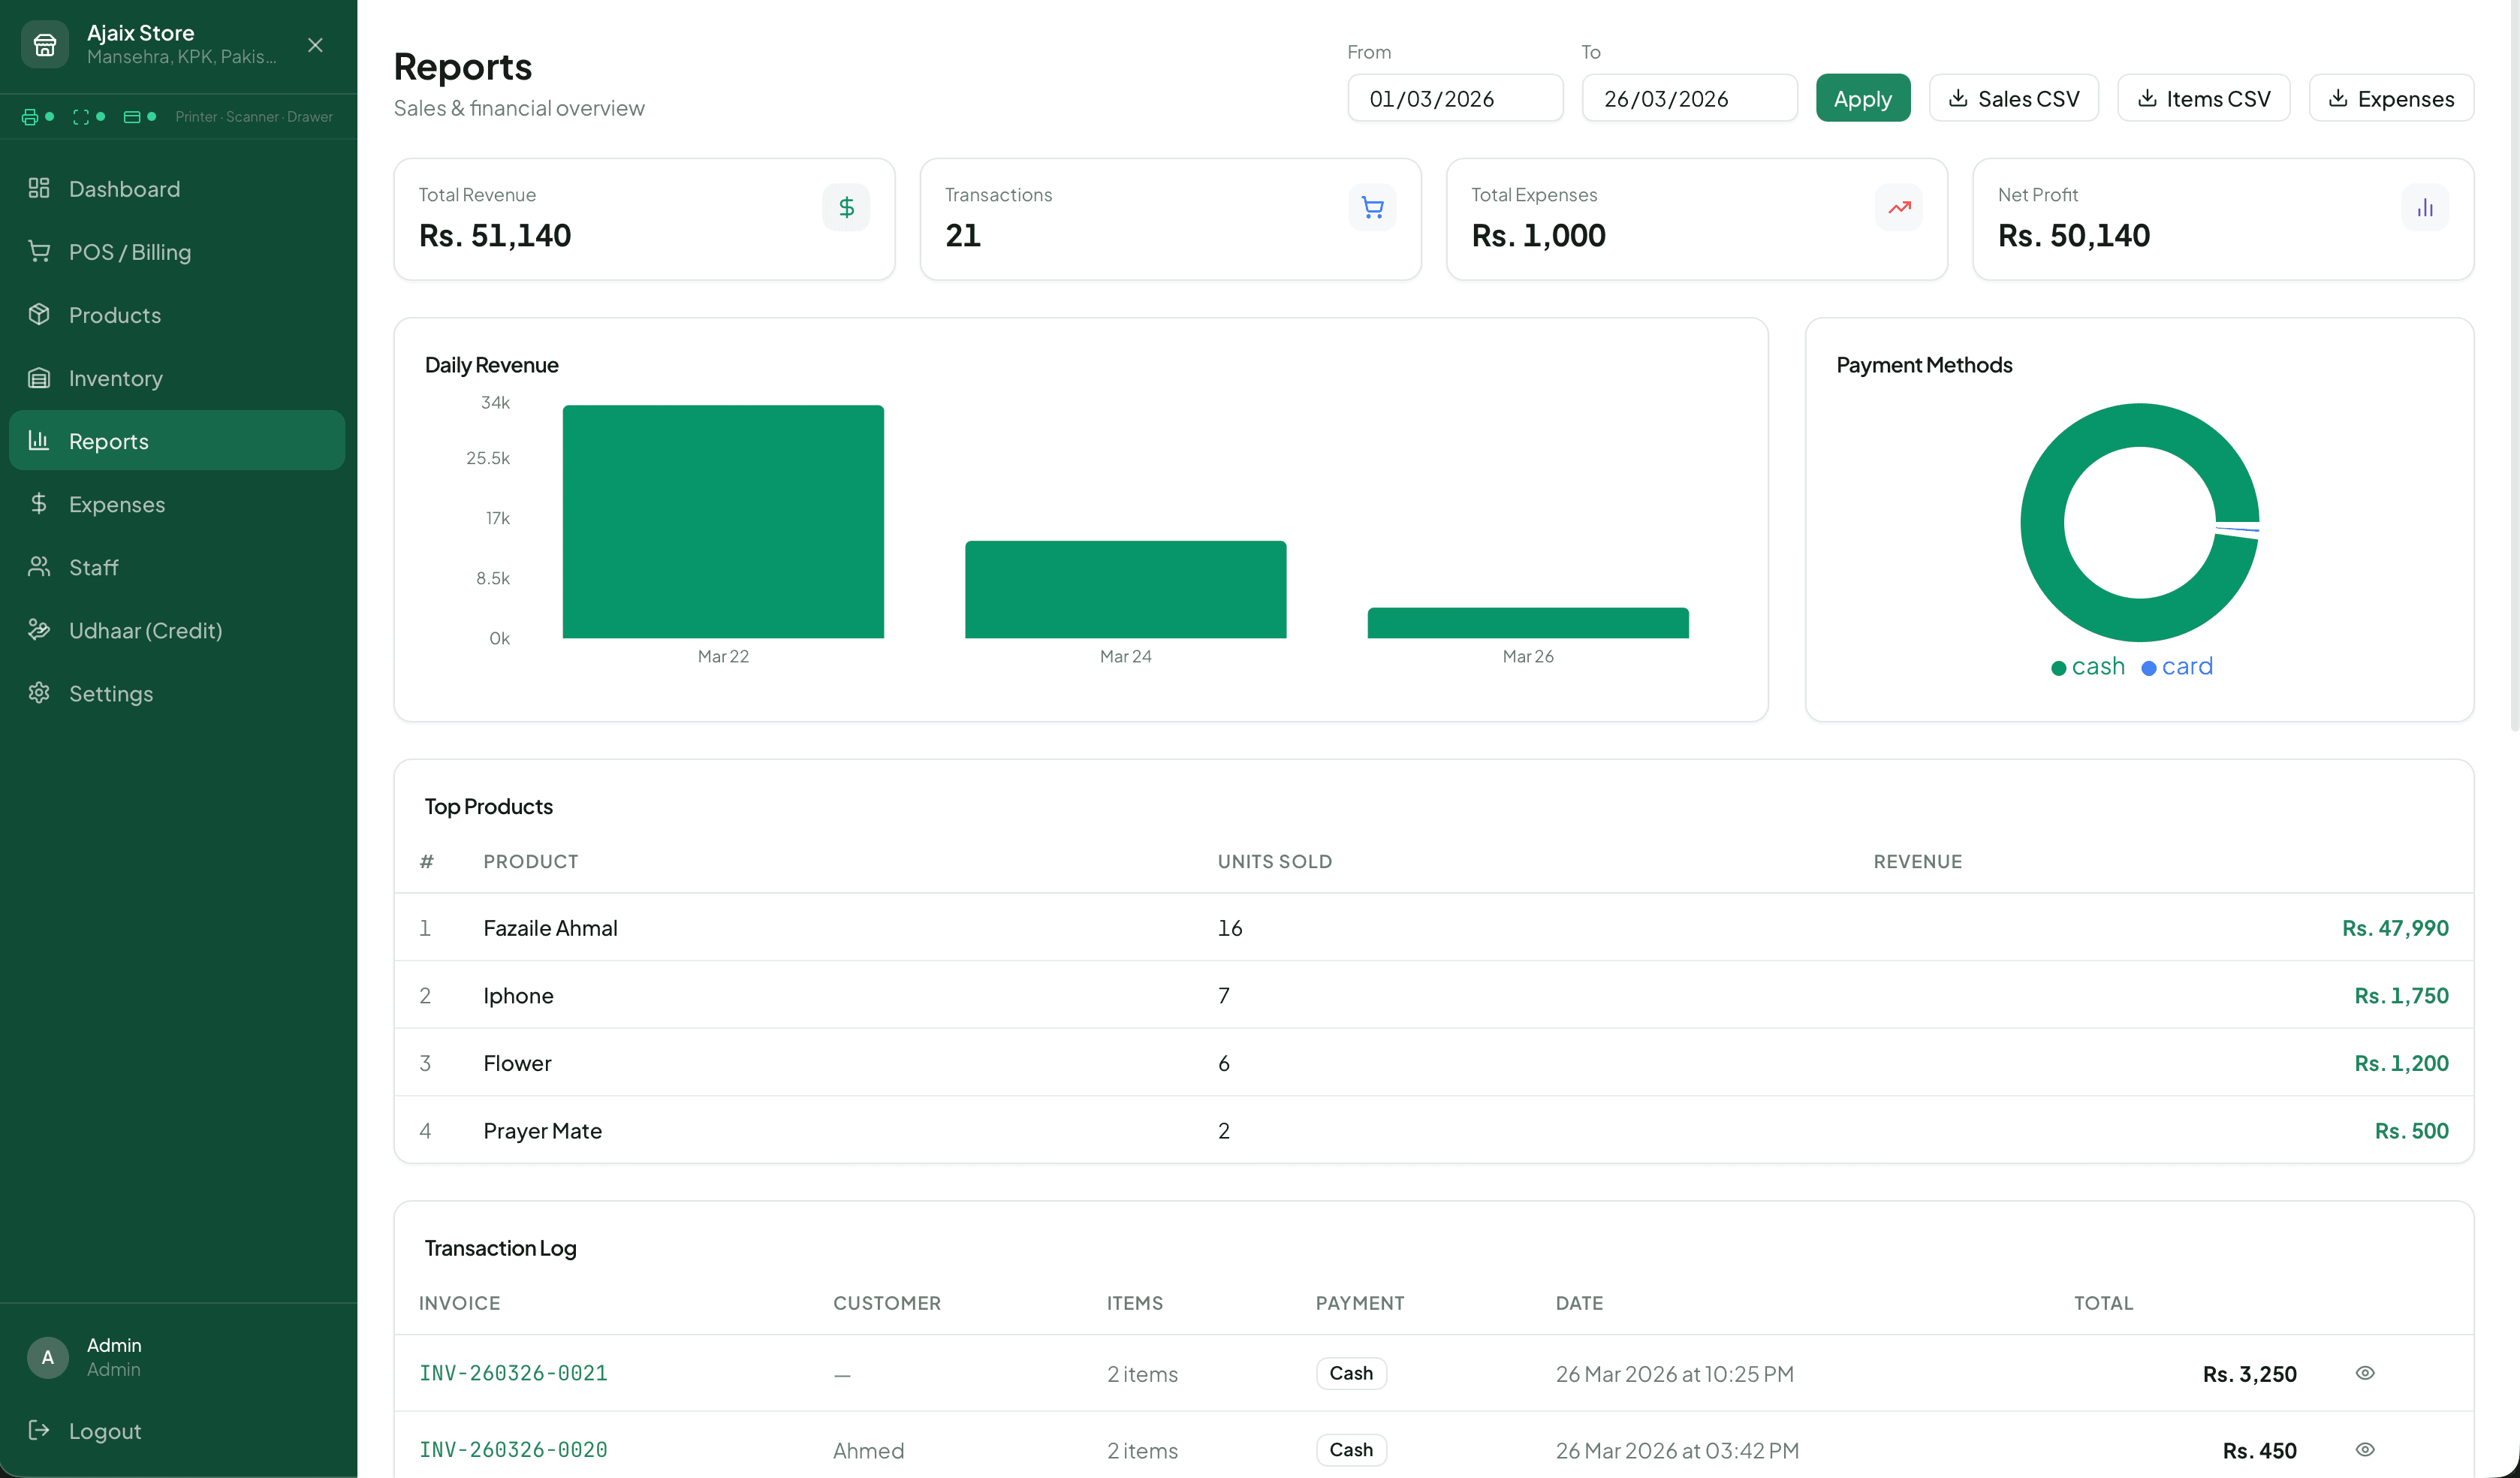Go to the Dashboard
This screenshot has height=1478, width=2520.
coord(124,188)
